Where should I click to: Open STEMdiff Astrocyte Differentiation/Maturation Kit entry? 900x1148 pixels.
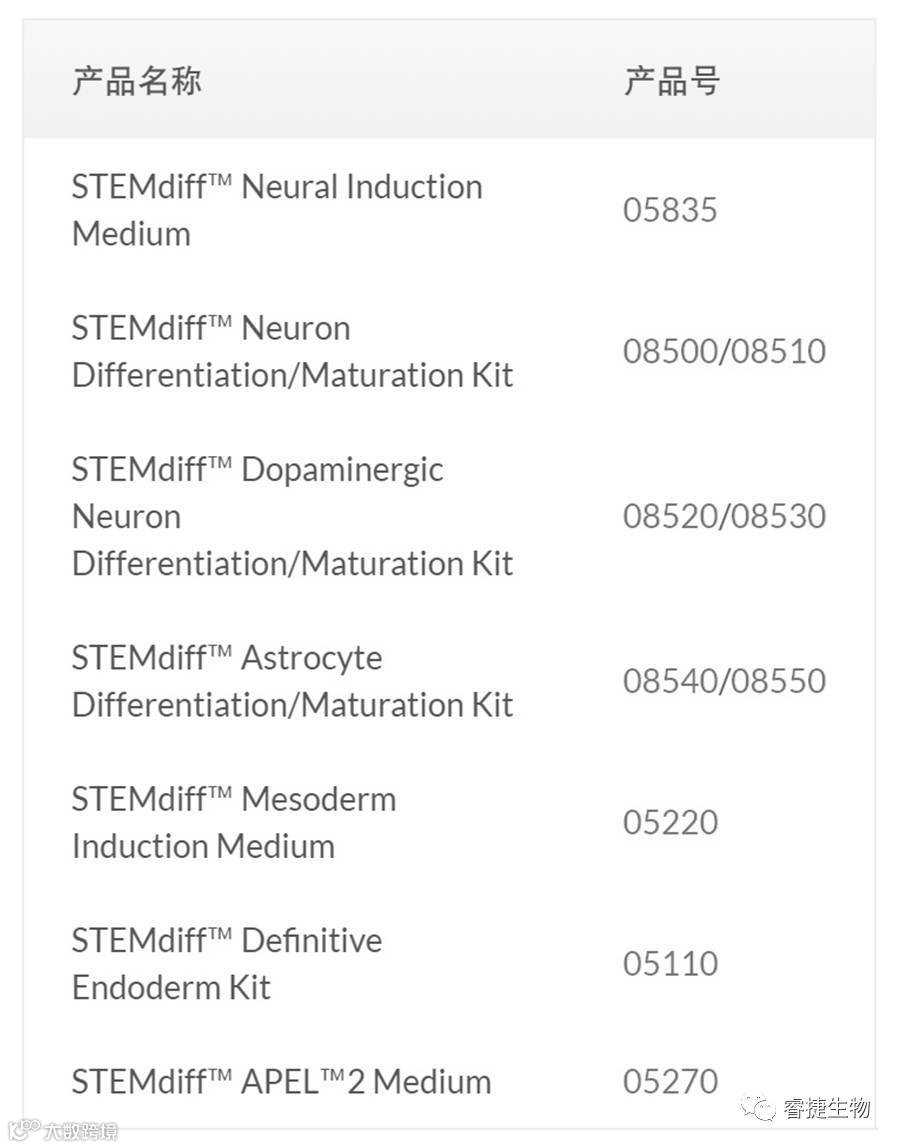point(292,681)
